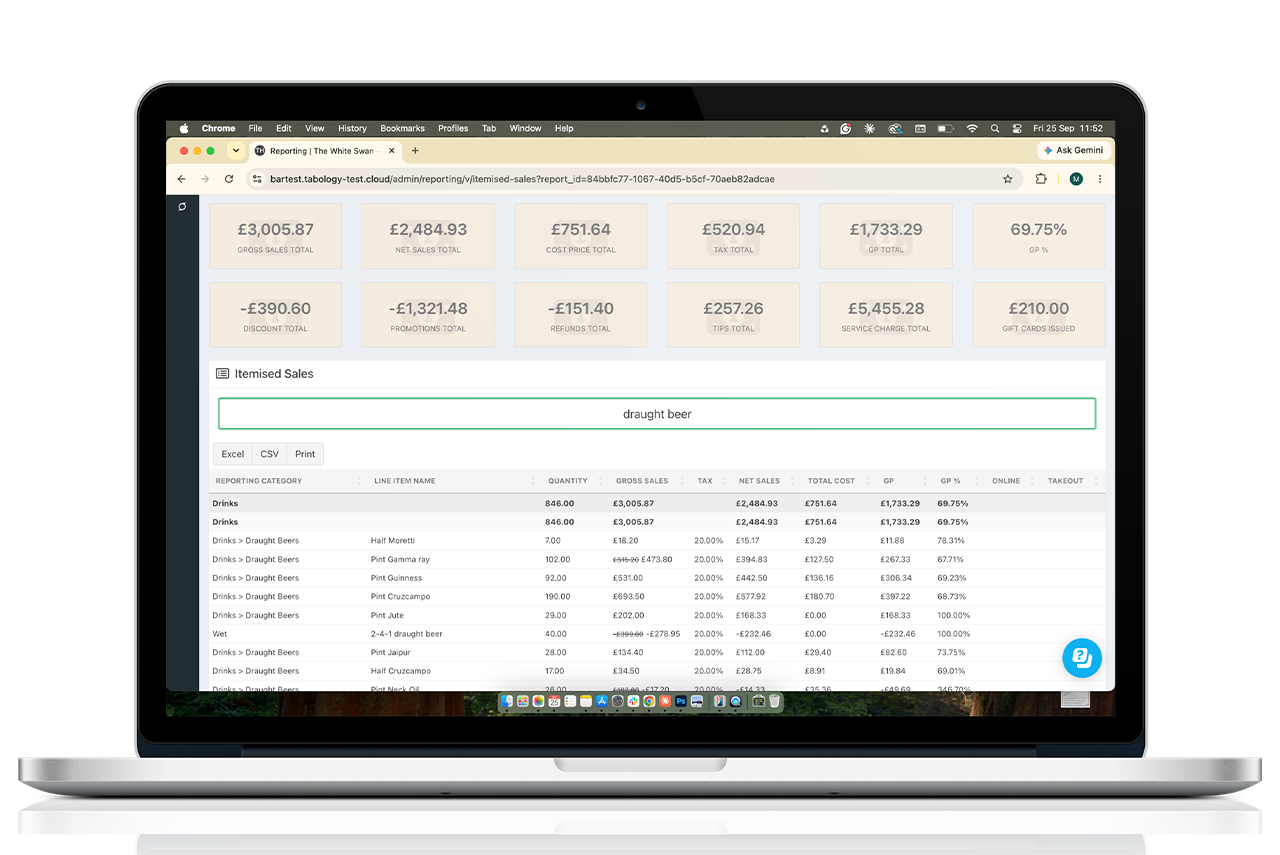Click the Pint Cruzcampo line item
Screen dimensions: 1280x855
click(400, 597)
